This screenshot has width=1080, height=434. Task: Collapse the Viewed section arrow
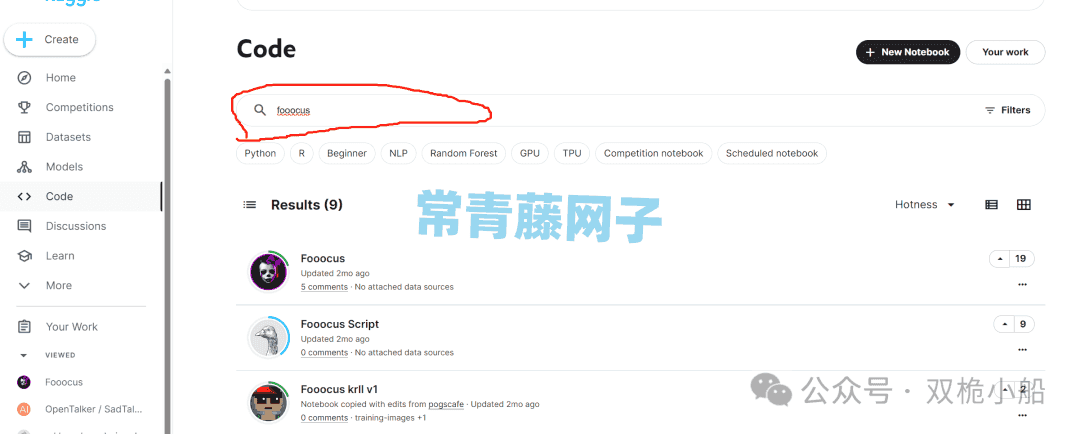pyautogui.click(x=24, y=355)
